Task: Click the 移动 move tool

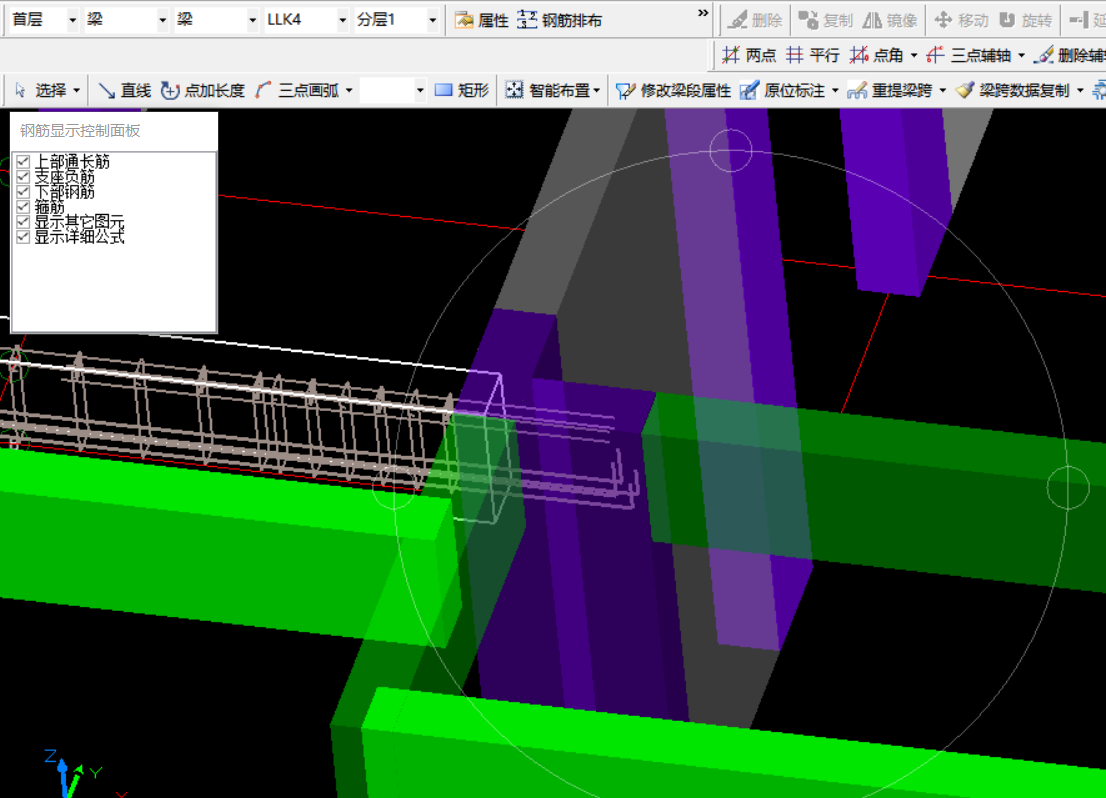Action: tap(961, 20)
